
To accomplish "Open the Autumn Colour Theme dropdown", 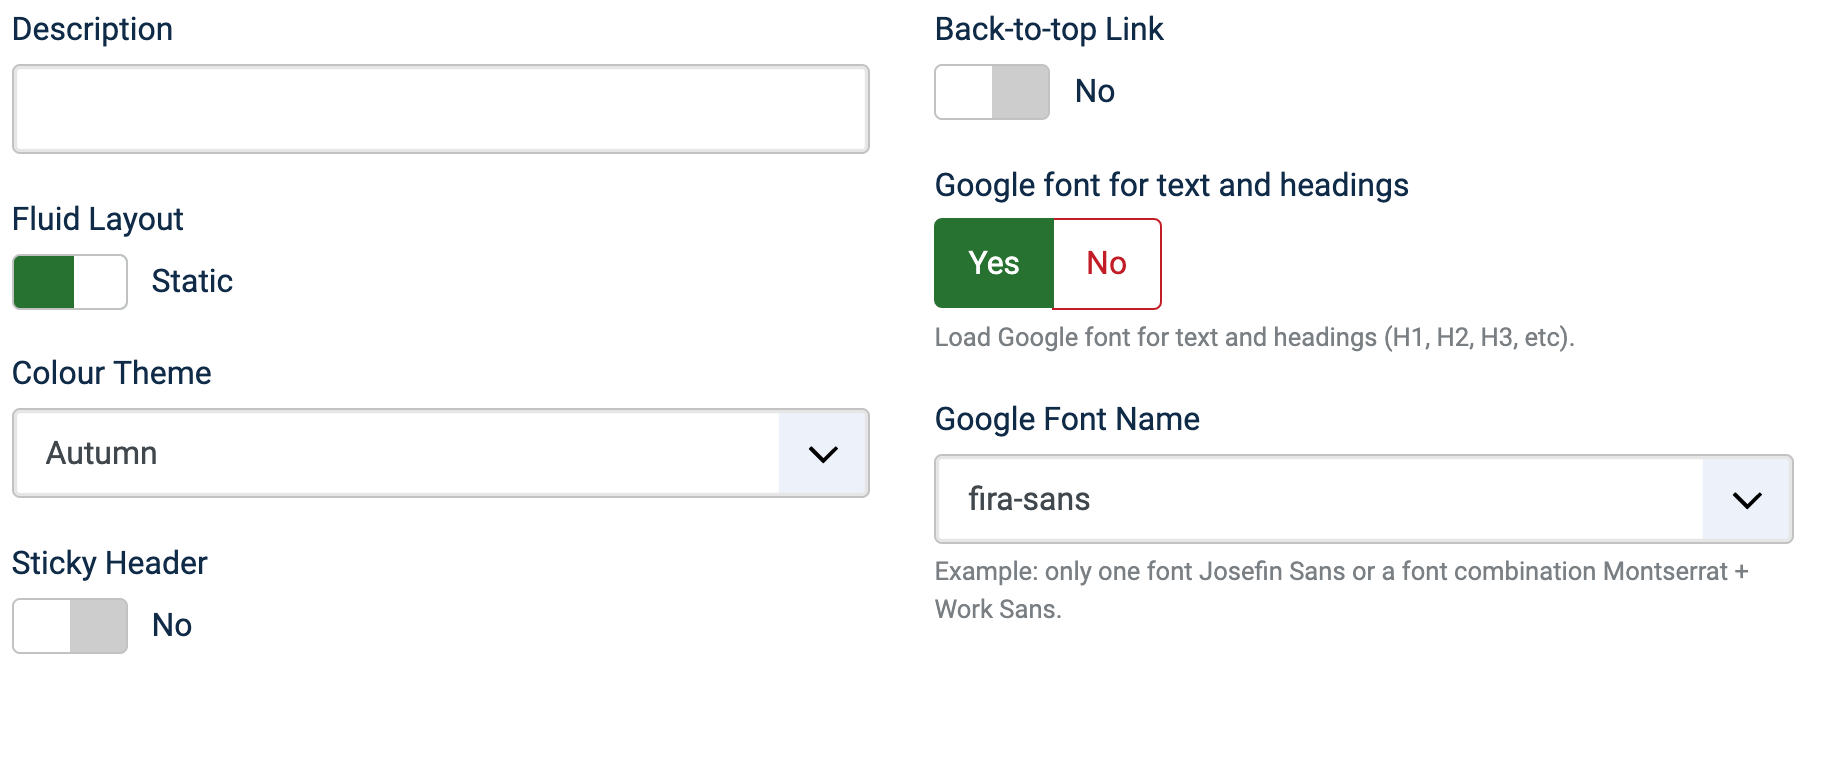I will (x=400, y=453).
